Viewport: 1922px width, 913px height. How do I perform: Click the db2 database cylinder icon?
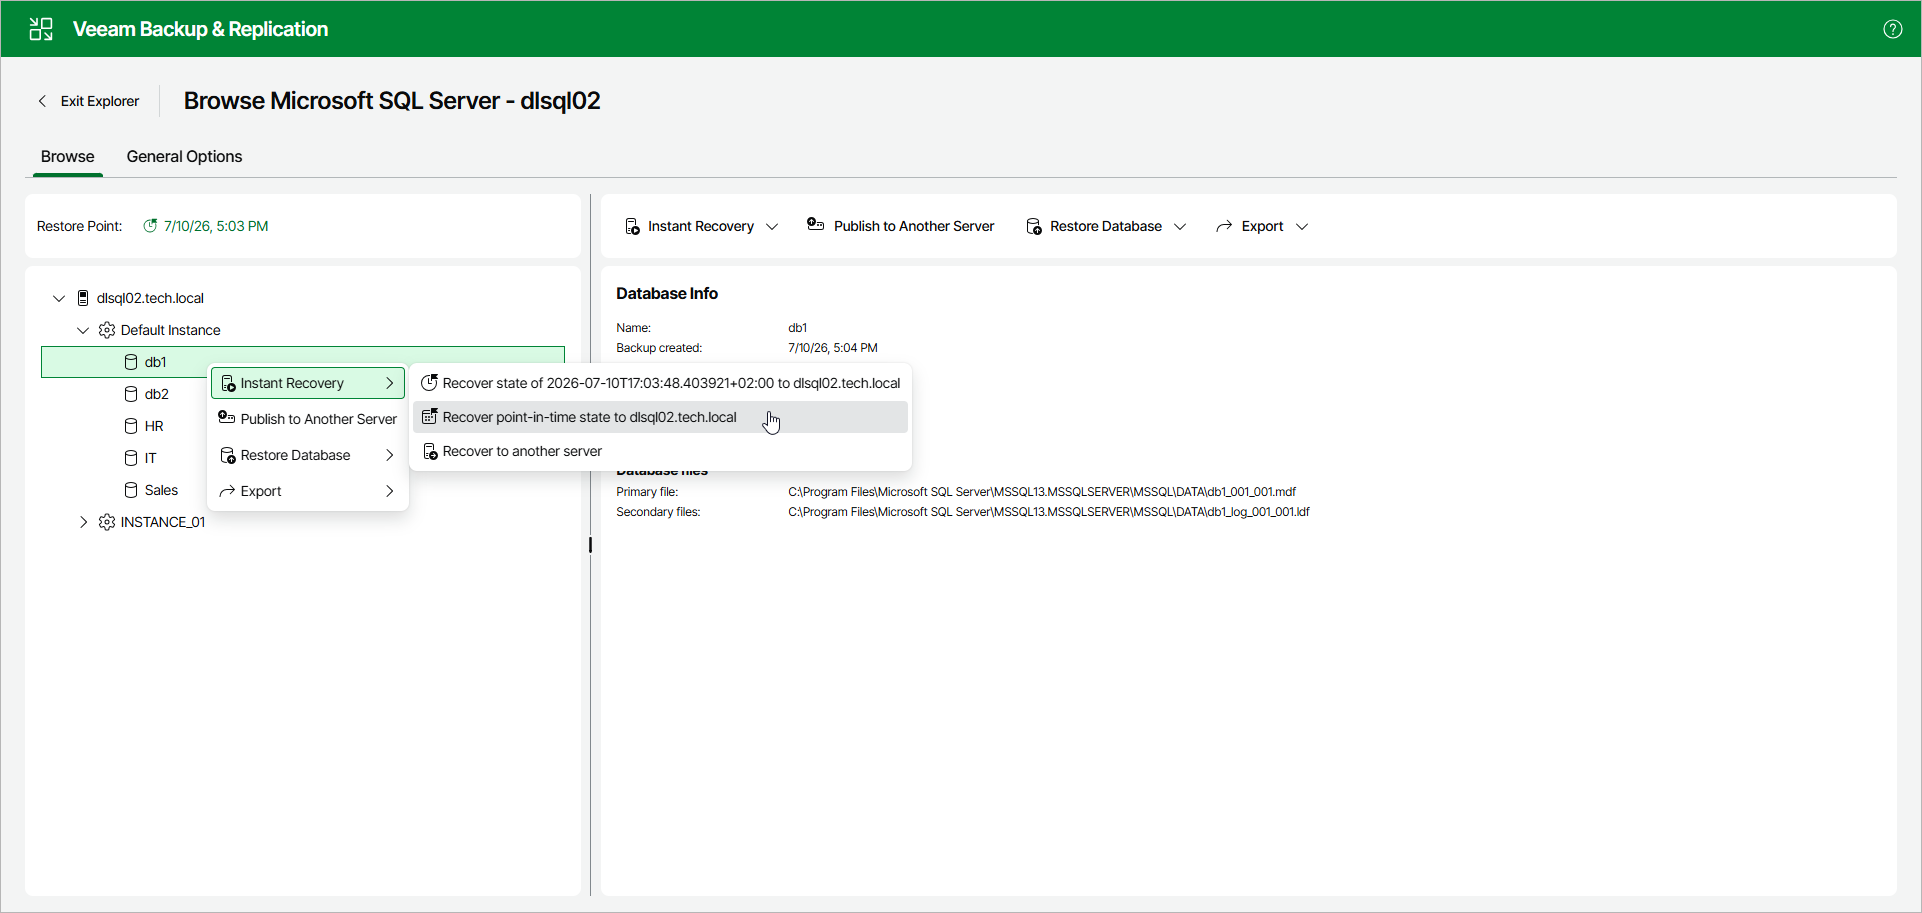click(x=131, y=394)
